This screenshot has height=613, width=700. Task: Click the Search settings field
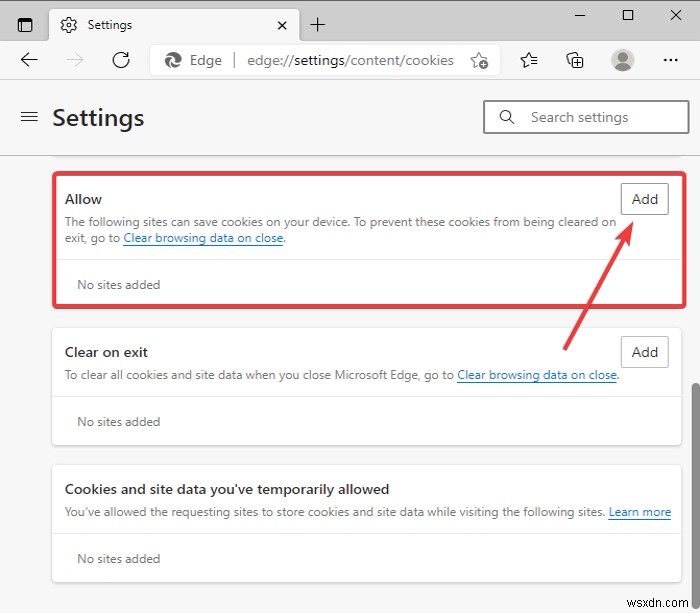point(586,117)
